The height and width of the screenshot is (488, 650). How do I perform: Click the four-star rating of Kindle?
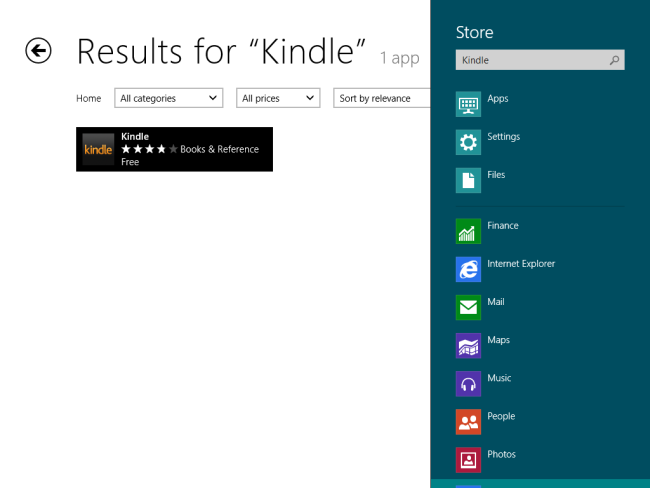click(x=149, y=149)
